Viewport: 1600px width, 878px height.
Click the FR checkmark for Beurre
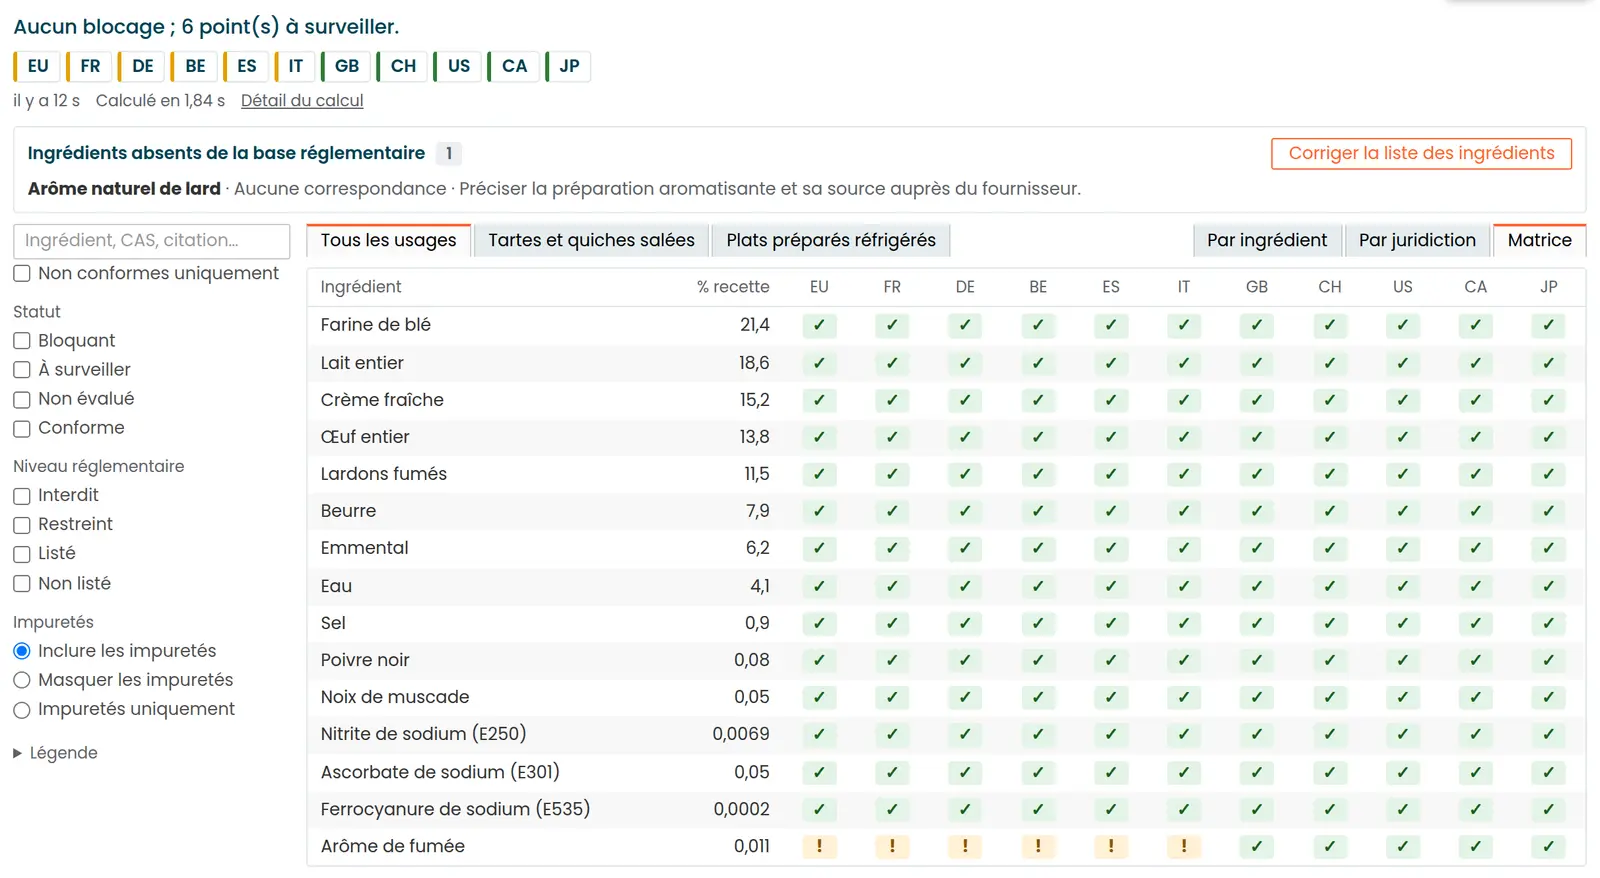point(892,511)
